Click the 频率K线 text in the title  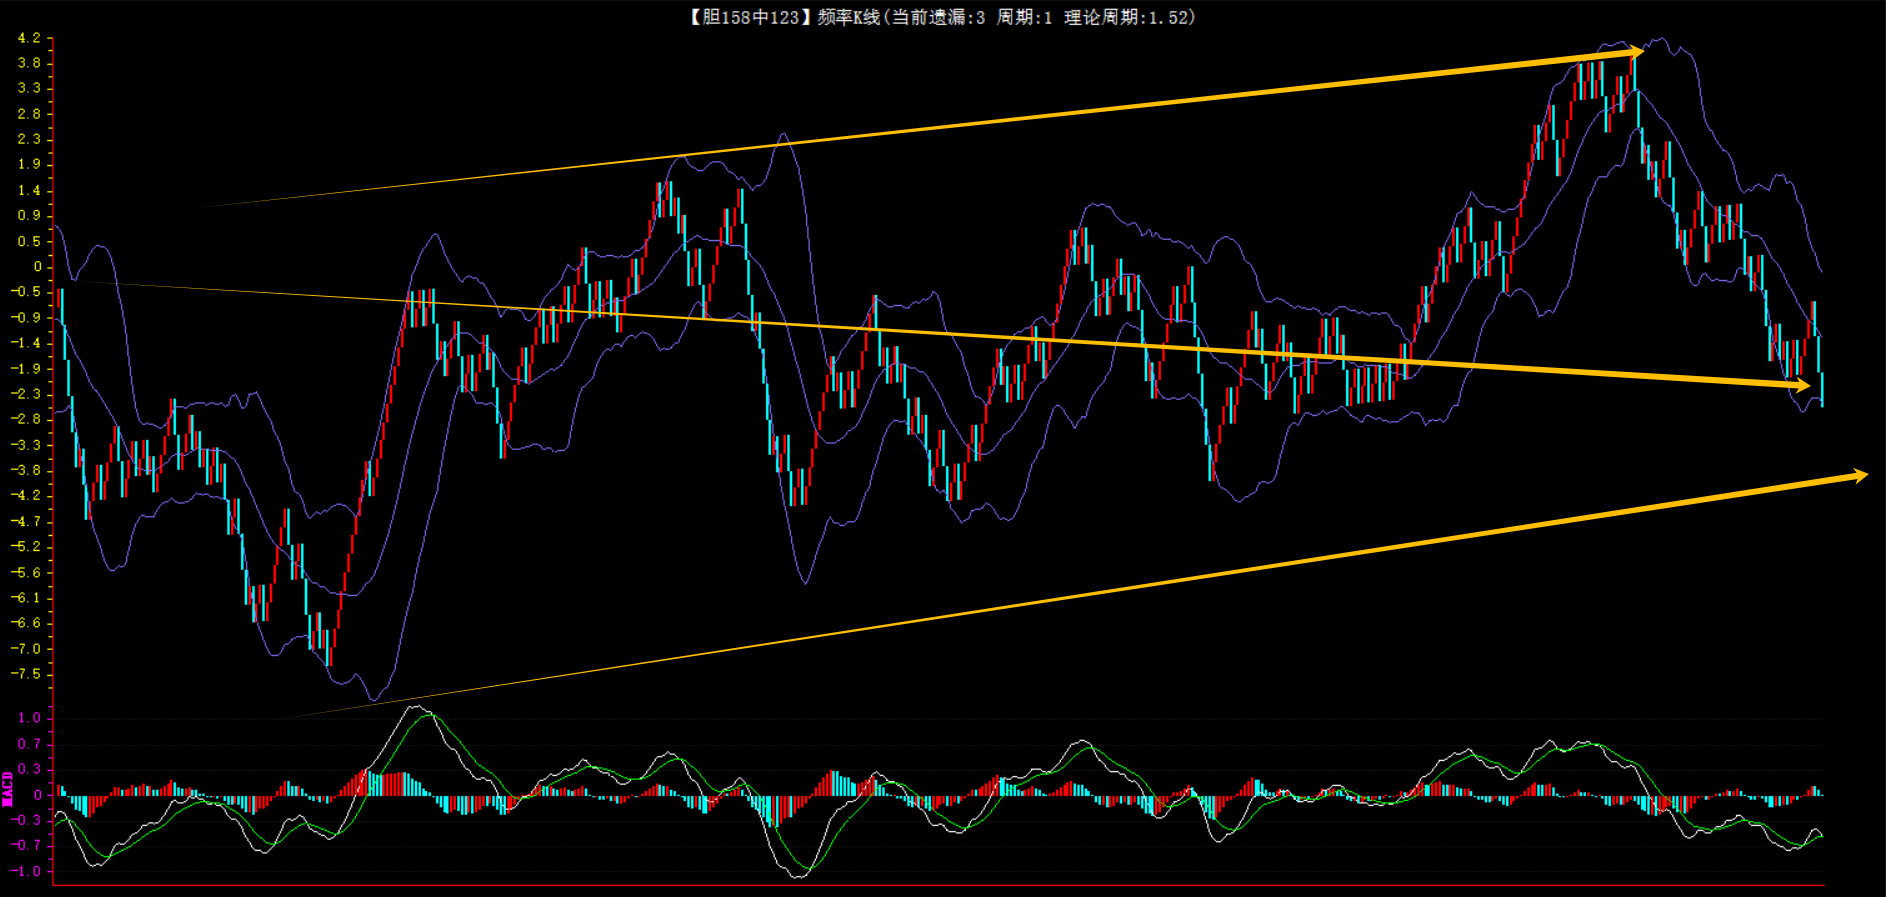[x=847, y=17]
